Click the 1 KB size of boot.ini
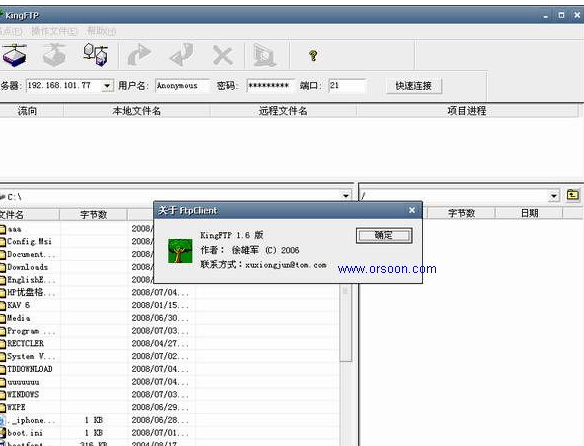 click(93, 433)
